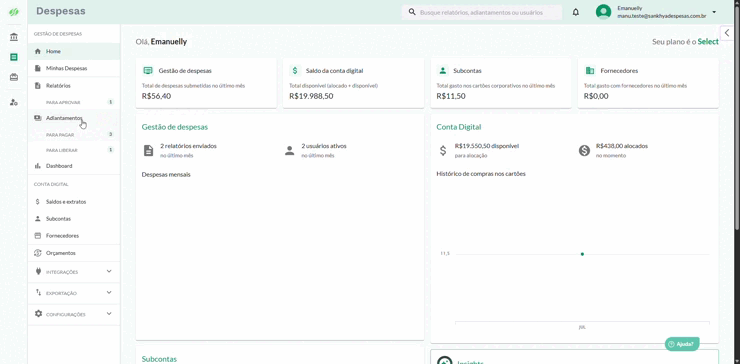Click the '2 relatórios enviados' text
The image size is (740, 364).
point(188,146)
